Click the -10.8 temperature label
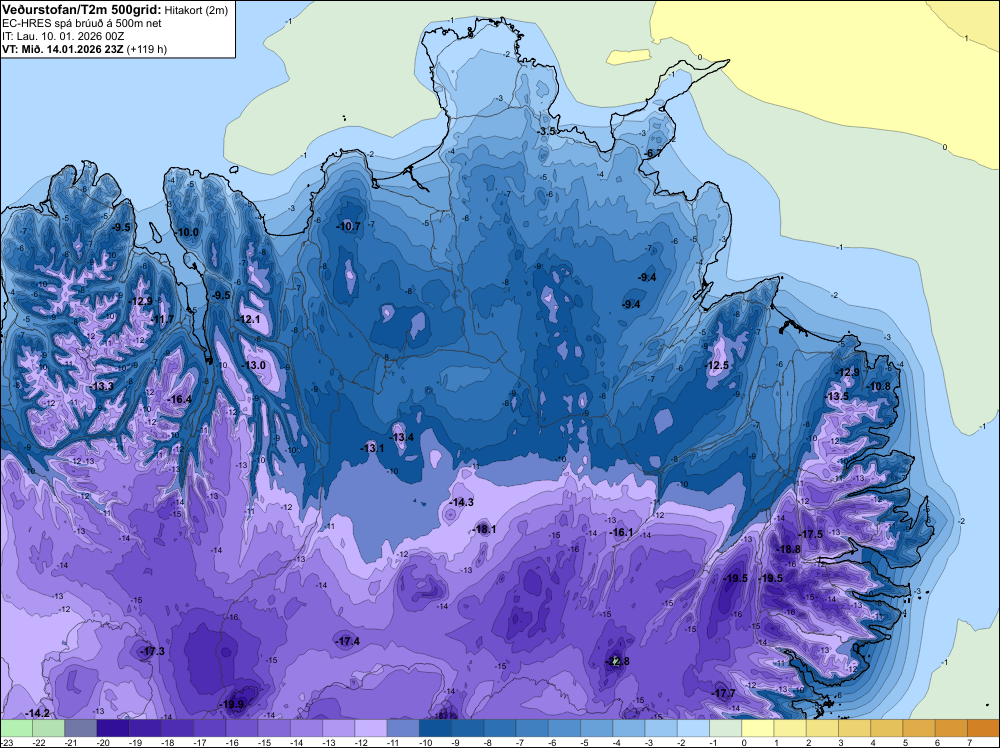 coord(879,386)
